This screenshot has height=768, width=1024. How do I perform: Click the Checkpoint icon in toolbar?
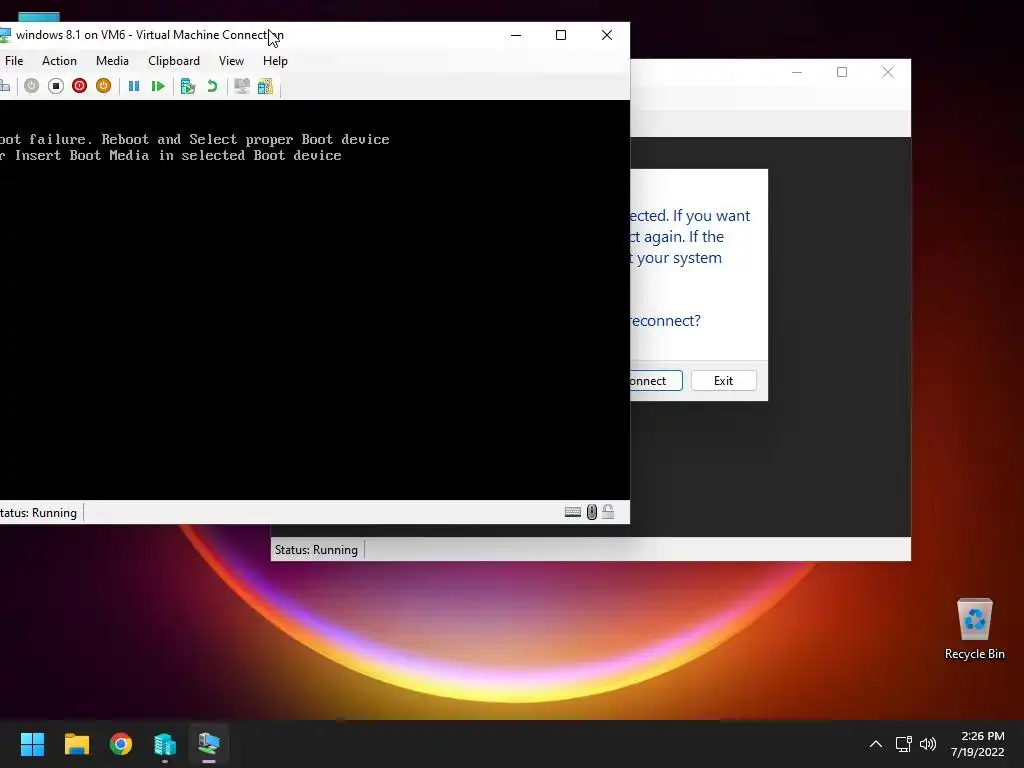pyautogui.click(x=188, y=86)
